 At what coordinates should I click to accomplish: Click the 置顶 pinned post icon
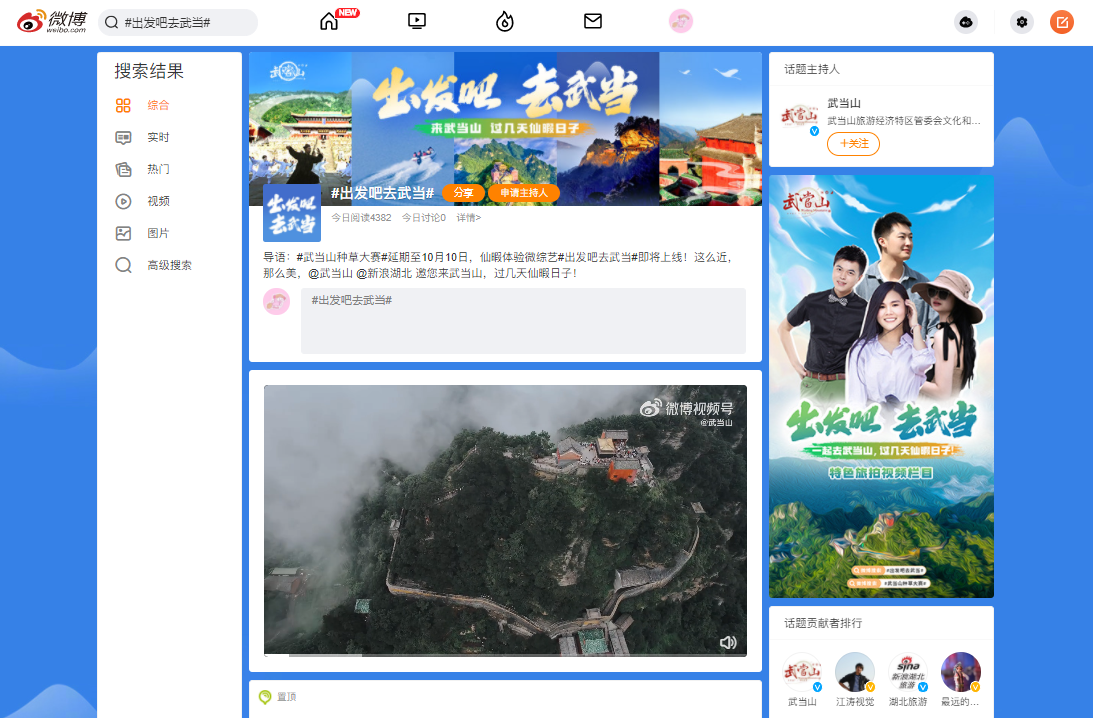click(265, 696)
